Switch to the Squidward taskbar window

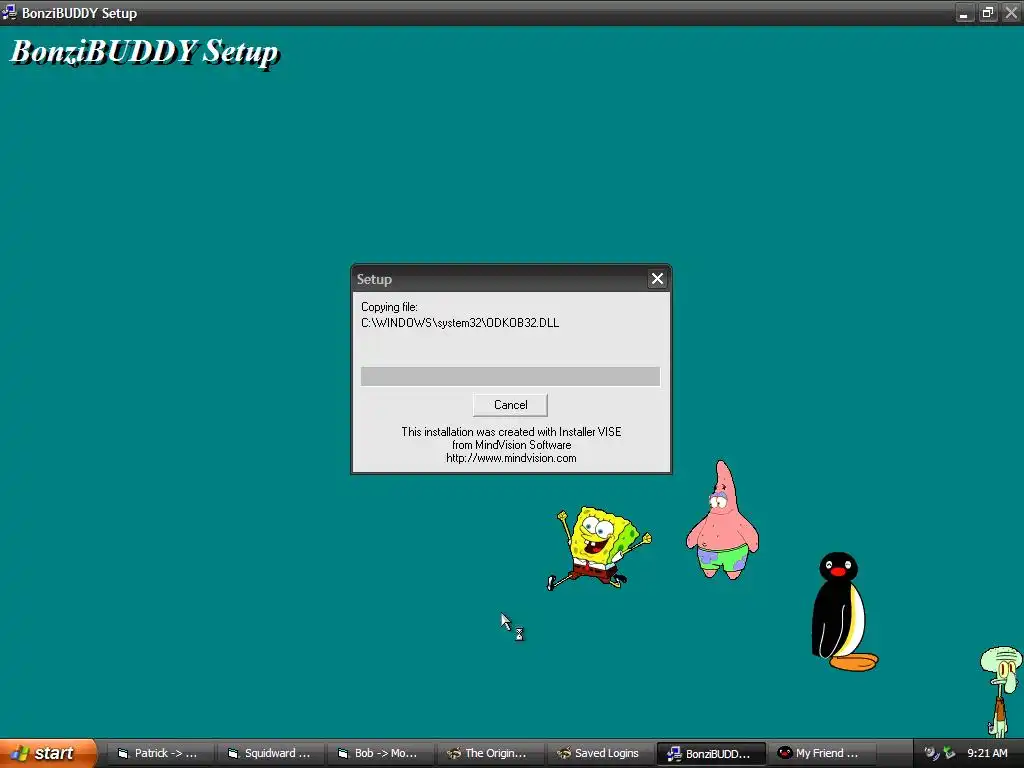coord(269,753)
